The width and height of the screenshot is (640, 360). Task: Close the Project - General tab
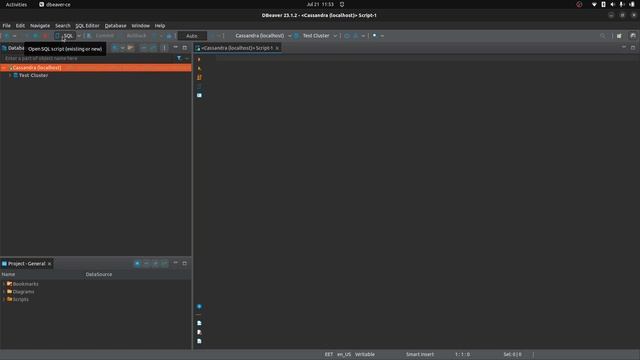49,264
